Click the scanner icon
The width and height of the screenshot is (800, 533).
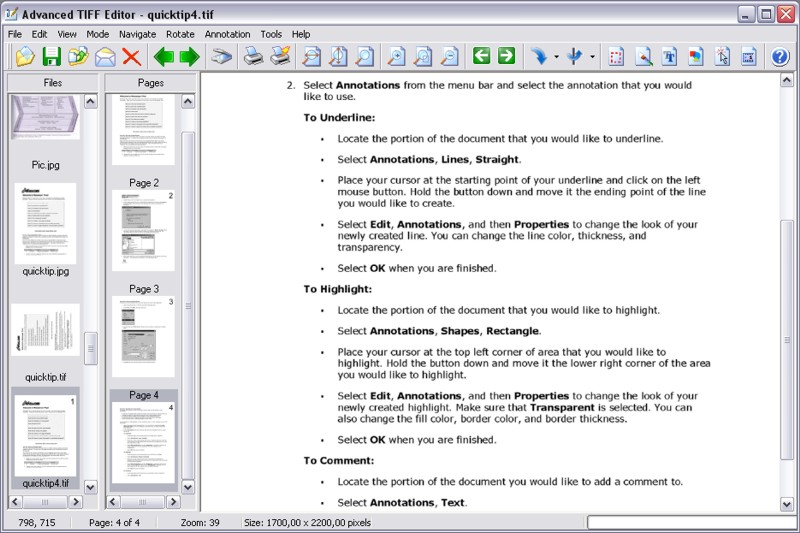tap(221, 56)
